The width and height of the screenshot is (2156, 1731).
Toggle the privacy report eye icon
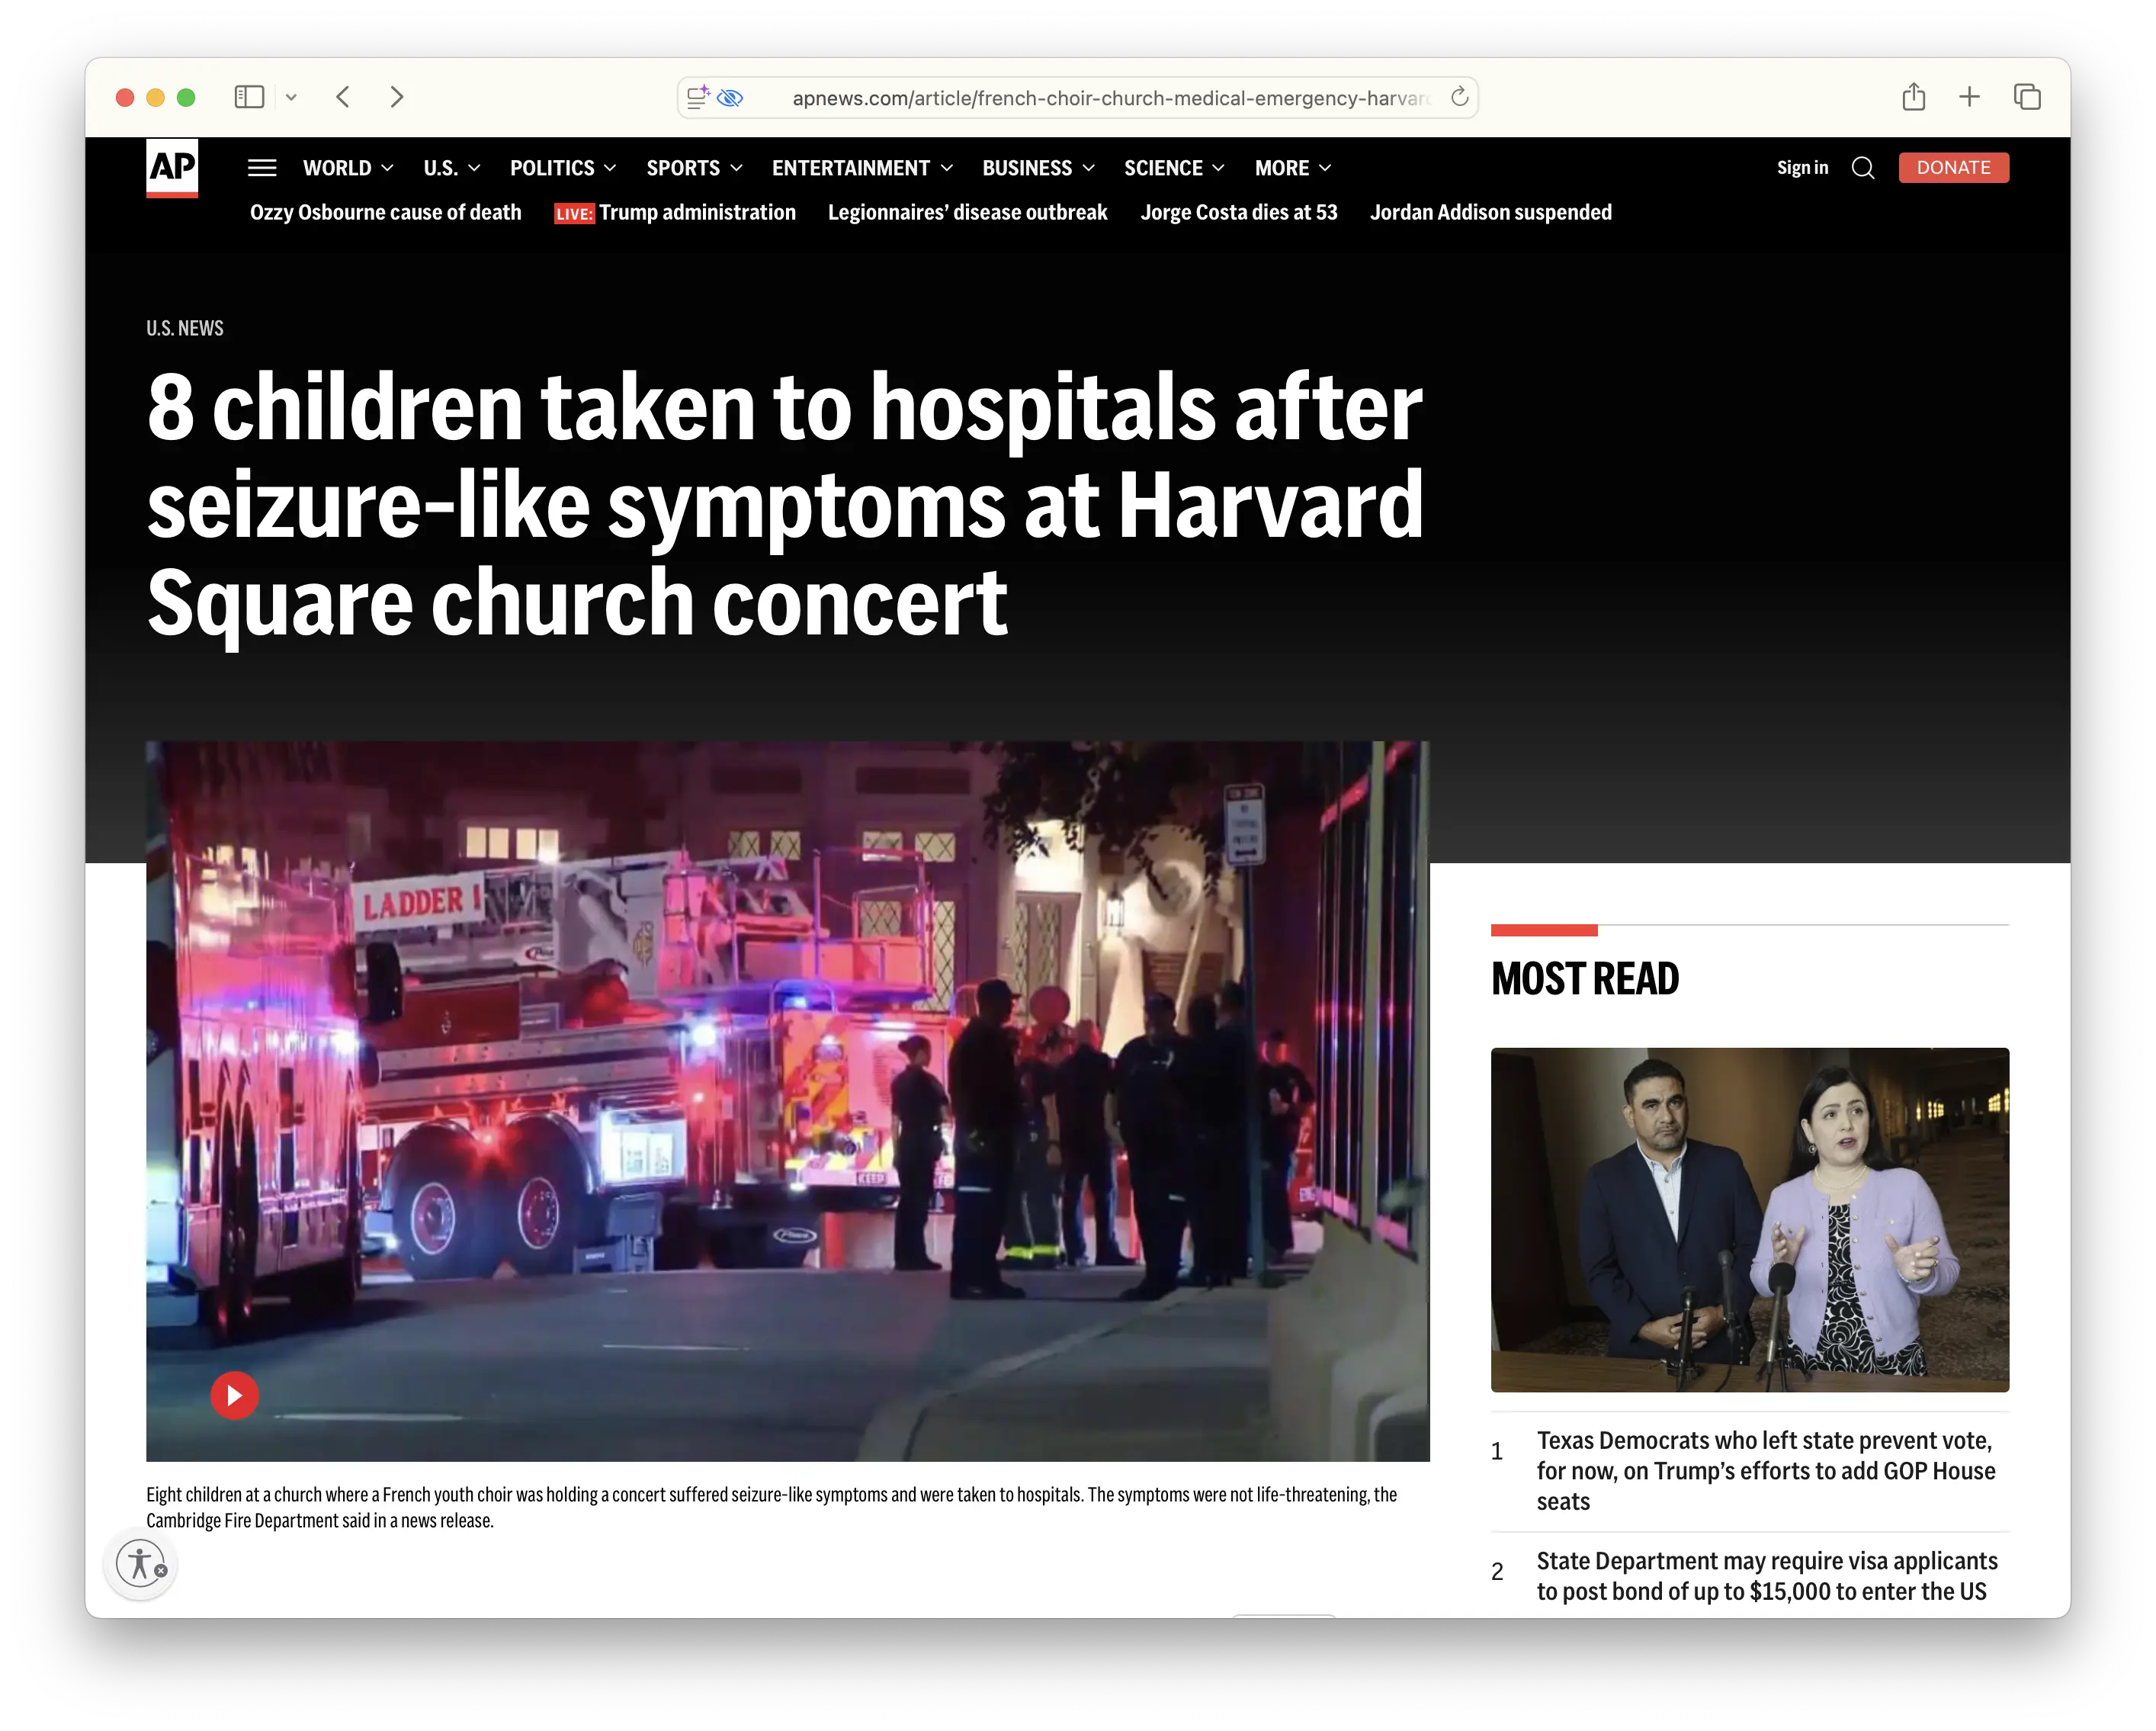point(731,98)
